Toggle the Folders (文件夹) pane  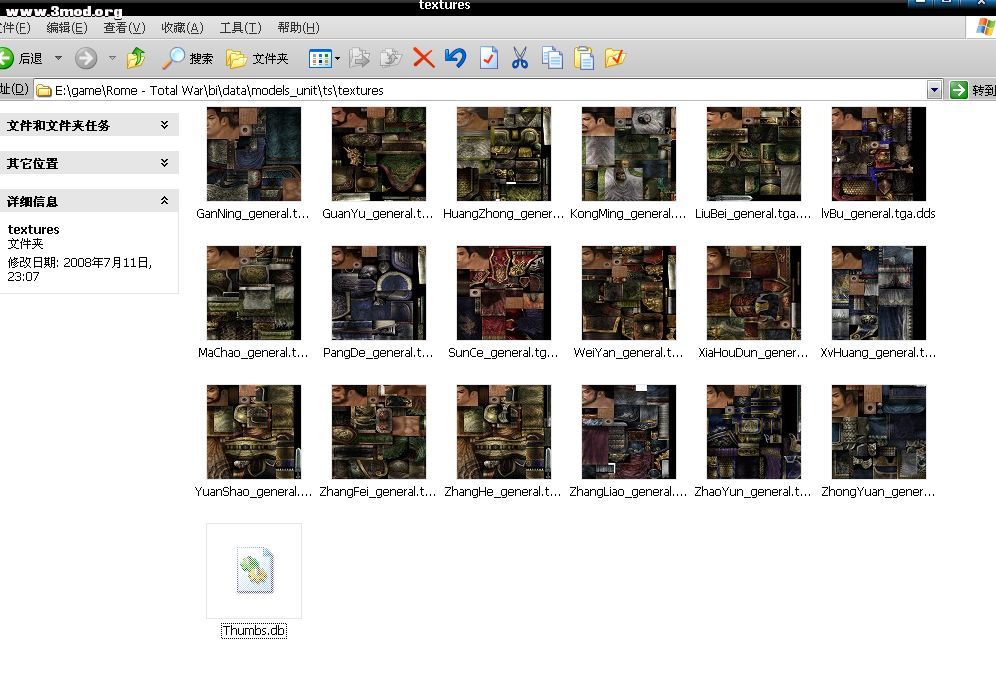click(258, 59)
